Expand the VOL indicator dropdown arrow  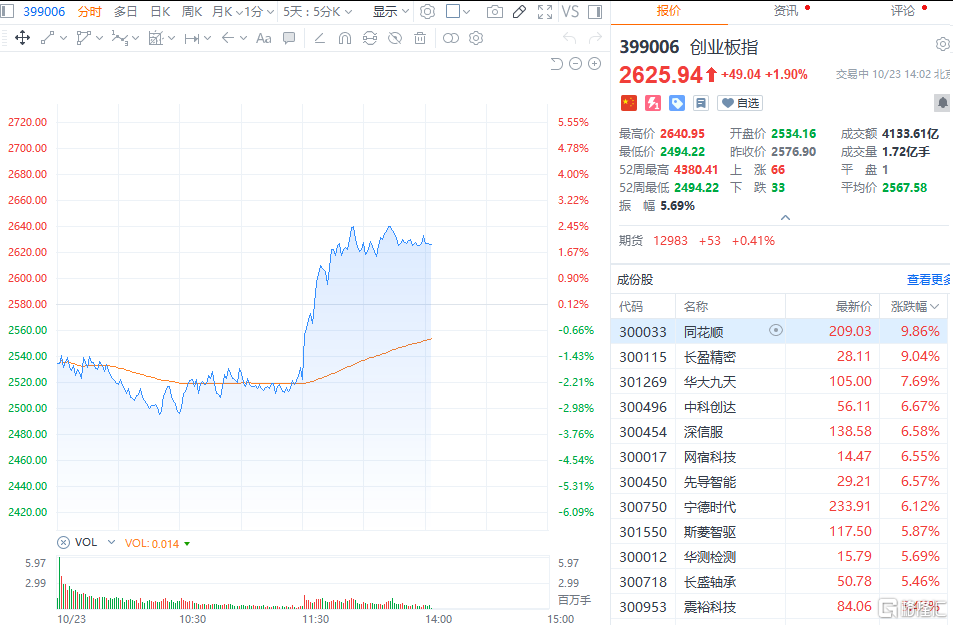click(111, 542)
